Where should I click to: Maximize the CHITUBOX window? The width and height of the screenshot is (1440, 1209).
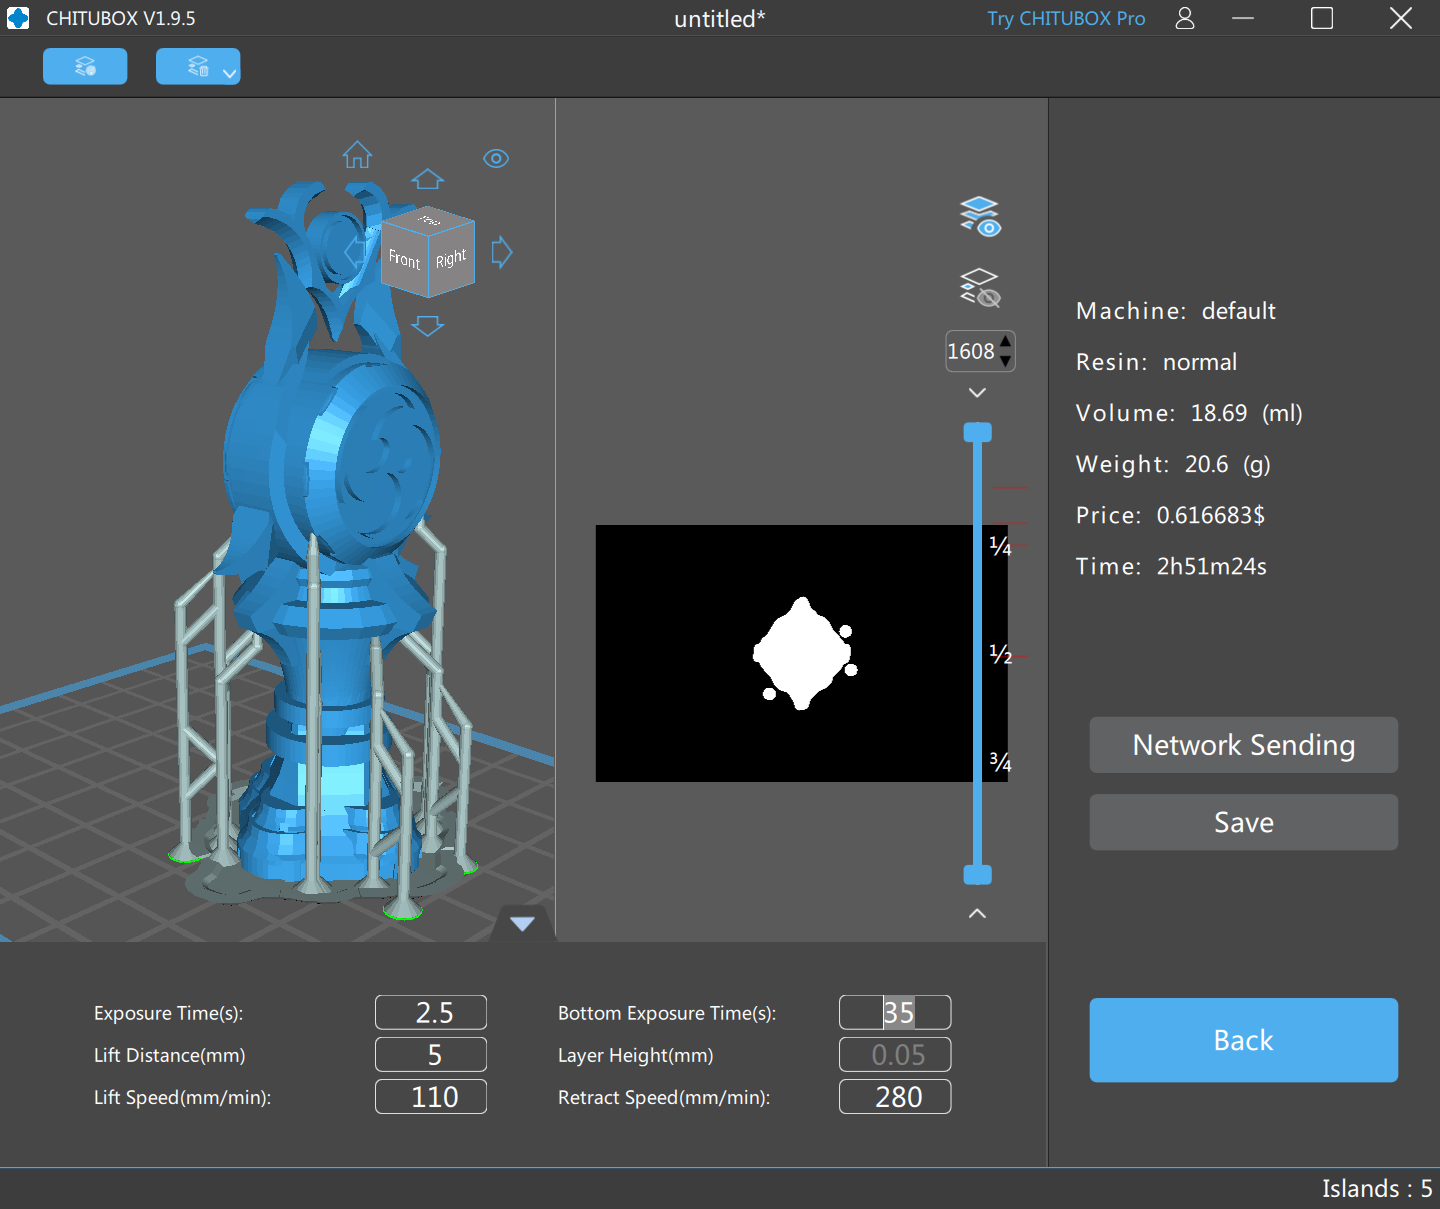(1322, 18)
